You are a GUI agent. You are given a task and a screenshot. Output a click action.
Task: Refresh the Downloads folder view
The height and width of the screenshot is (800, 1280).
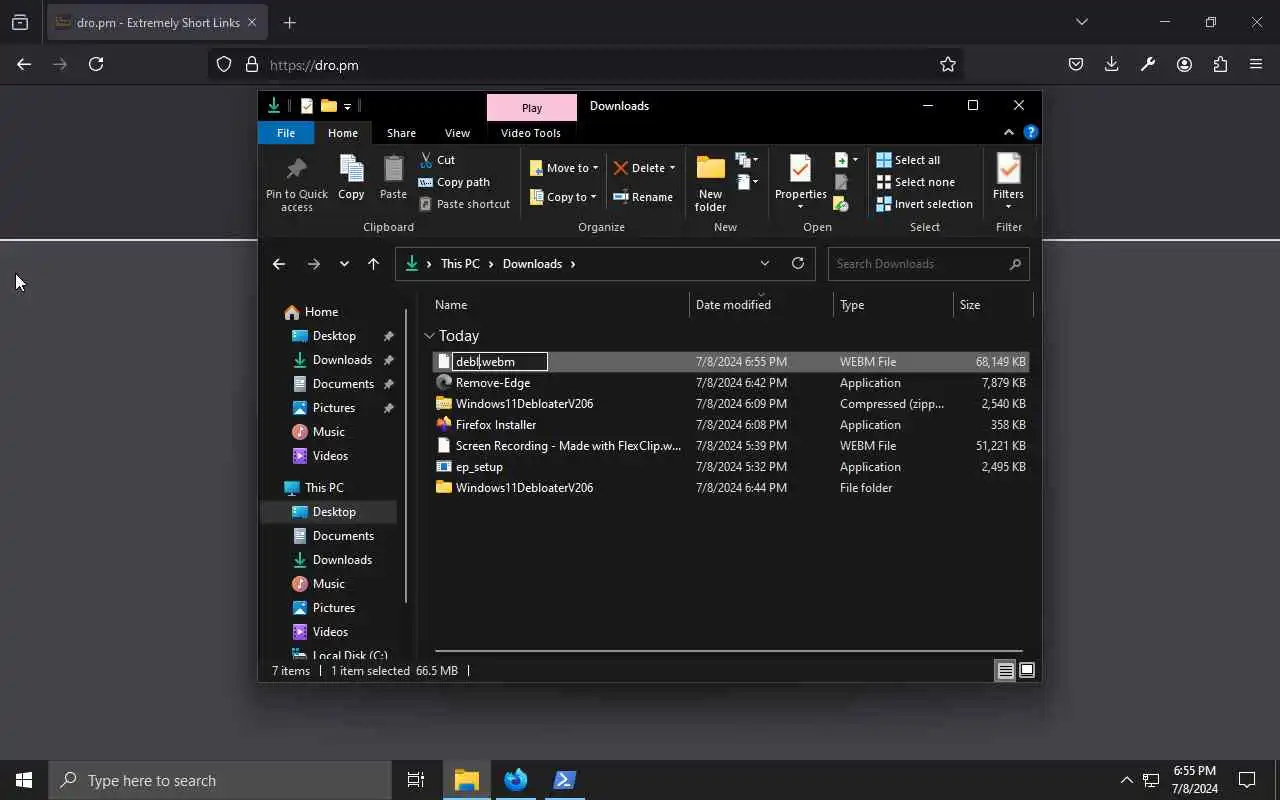point(798,264)
